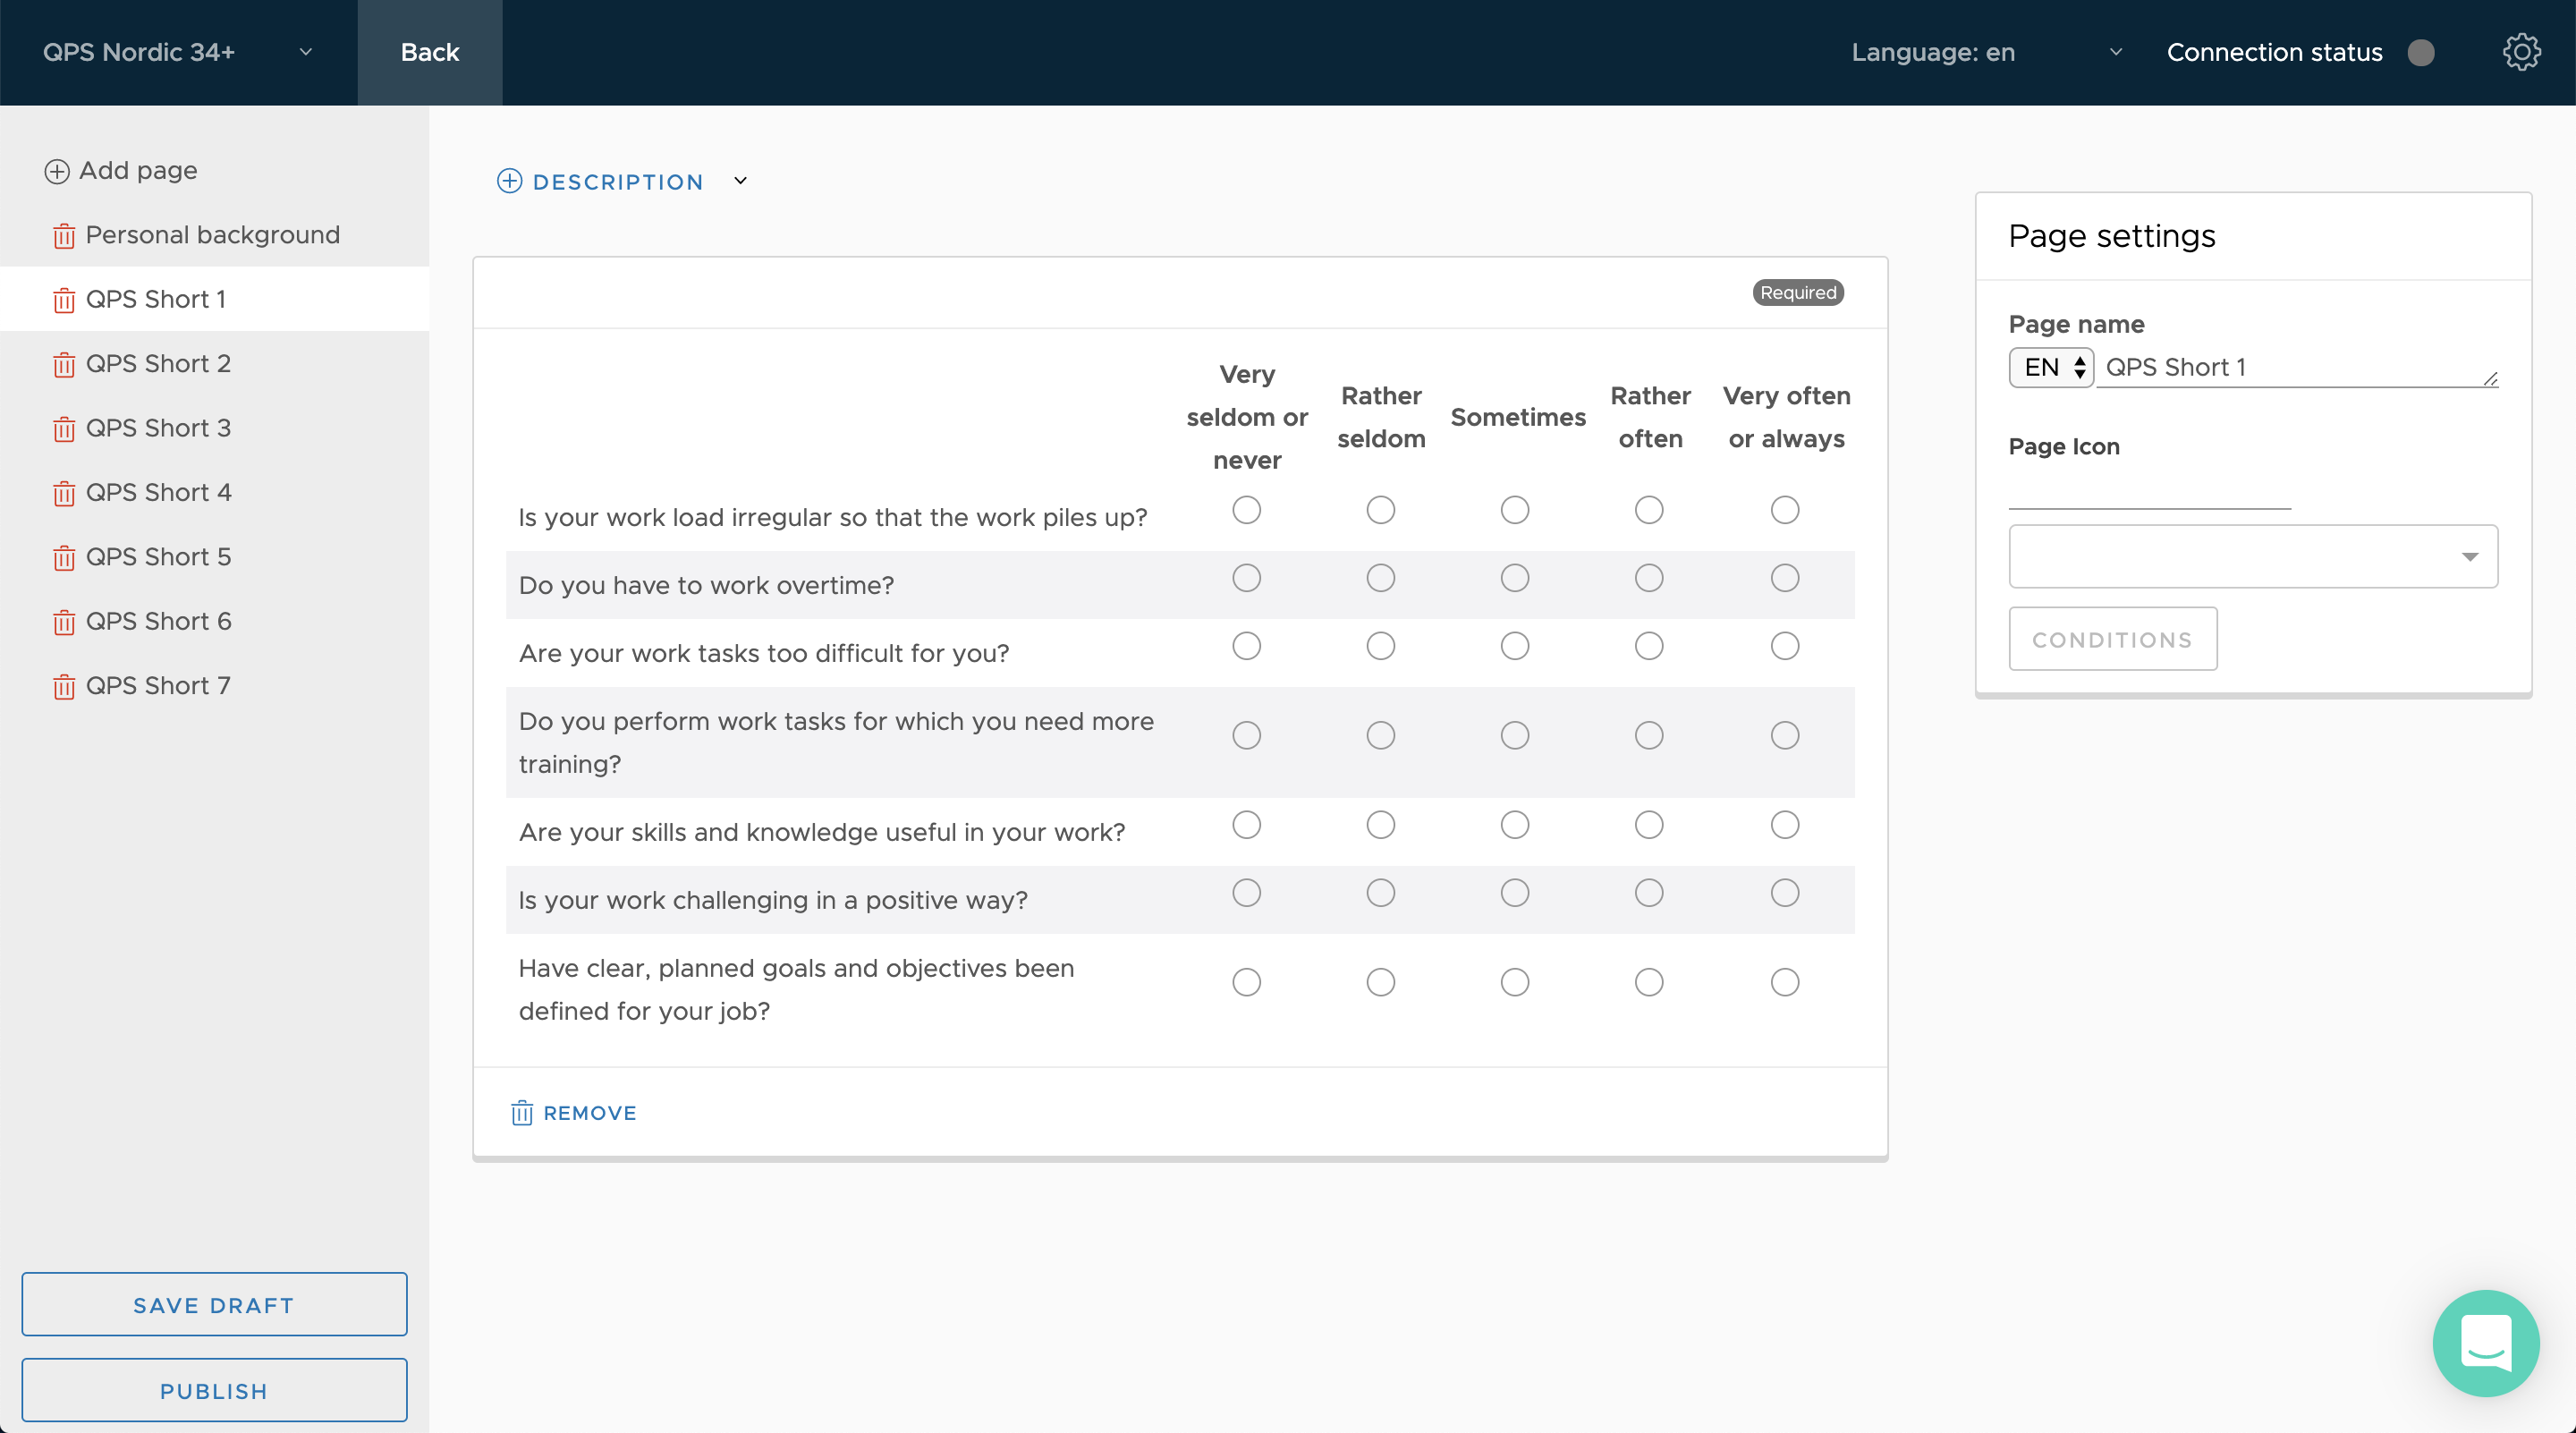The width and height of the screenshot is (2576, 1433).
Task: Click trash icon beside QPS Short 5
Action: 64,557
